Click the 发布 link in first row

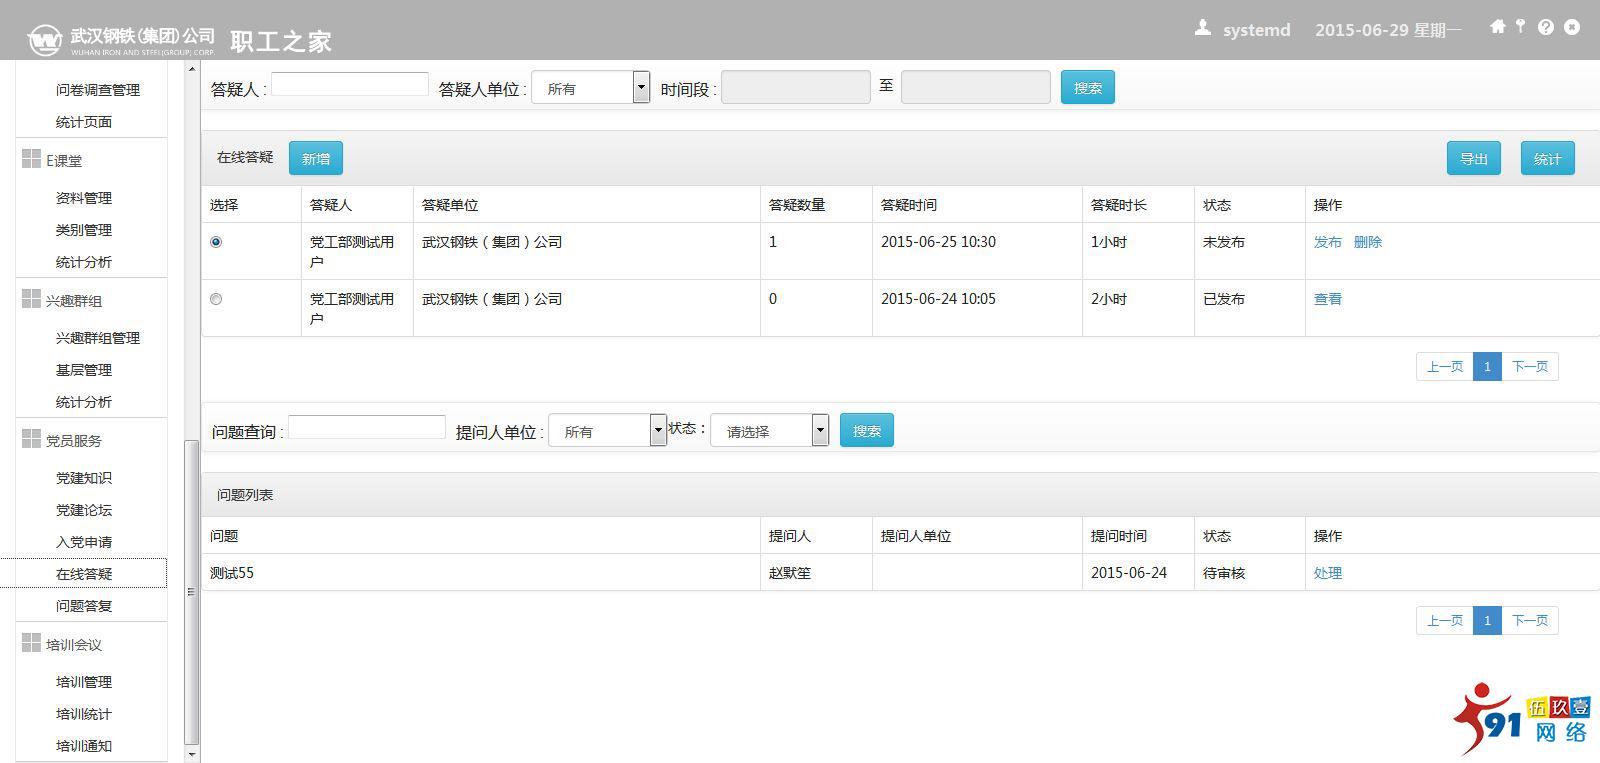click(1327, 242)
